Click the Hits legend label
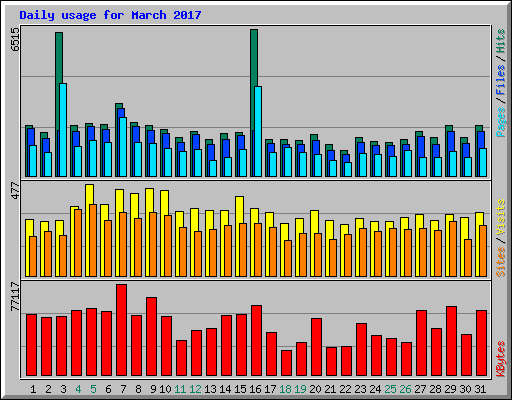This screenshot has height=400, width=512. pos(501,41)
